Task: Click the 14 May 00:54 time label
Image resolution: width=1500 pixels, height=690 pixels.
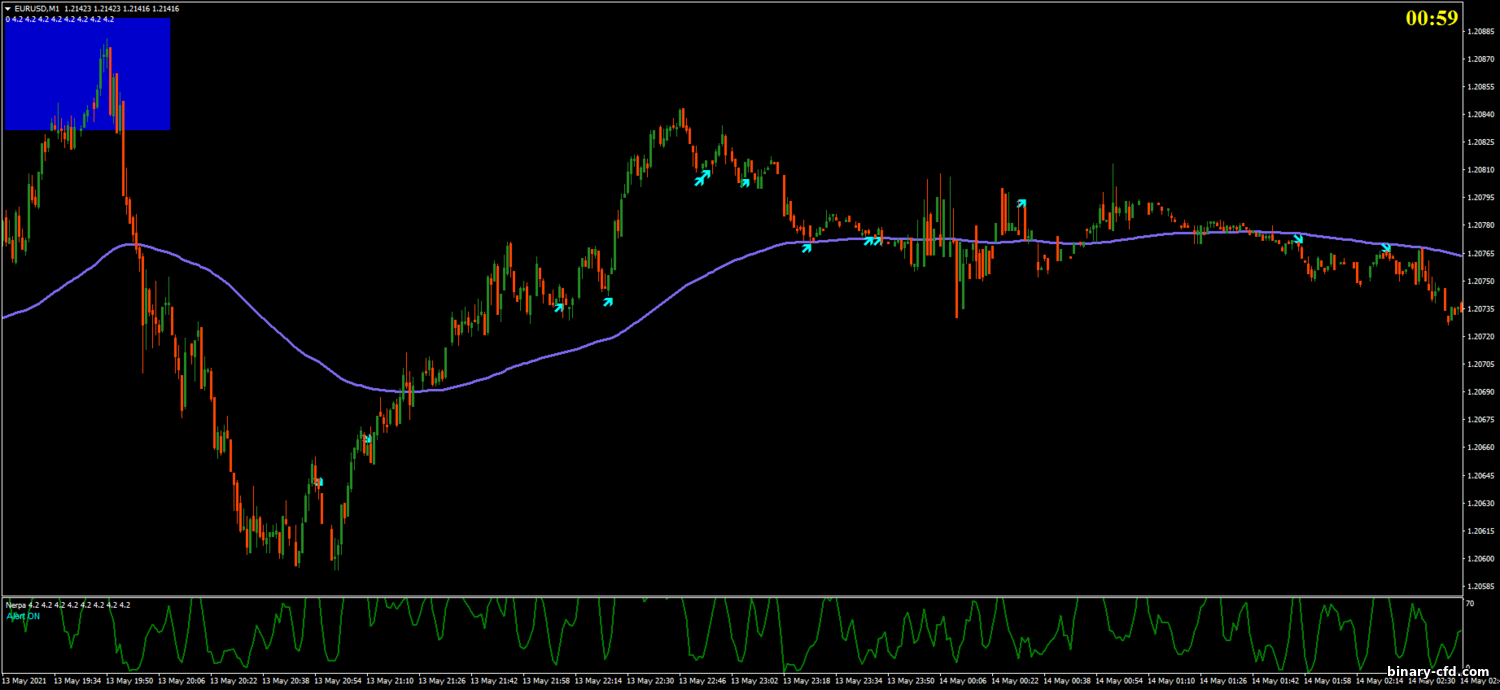Action: 1121,680
